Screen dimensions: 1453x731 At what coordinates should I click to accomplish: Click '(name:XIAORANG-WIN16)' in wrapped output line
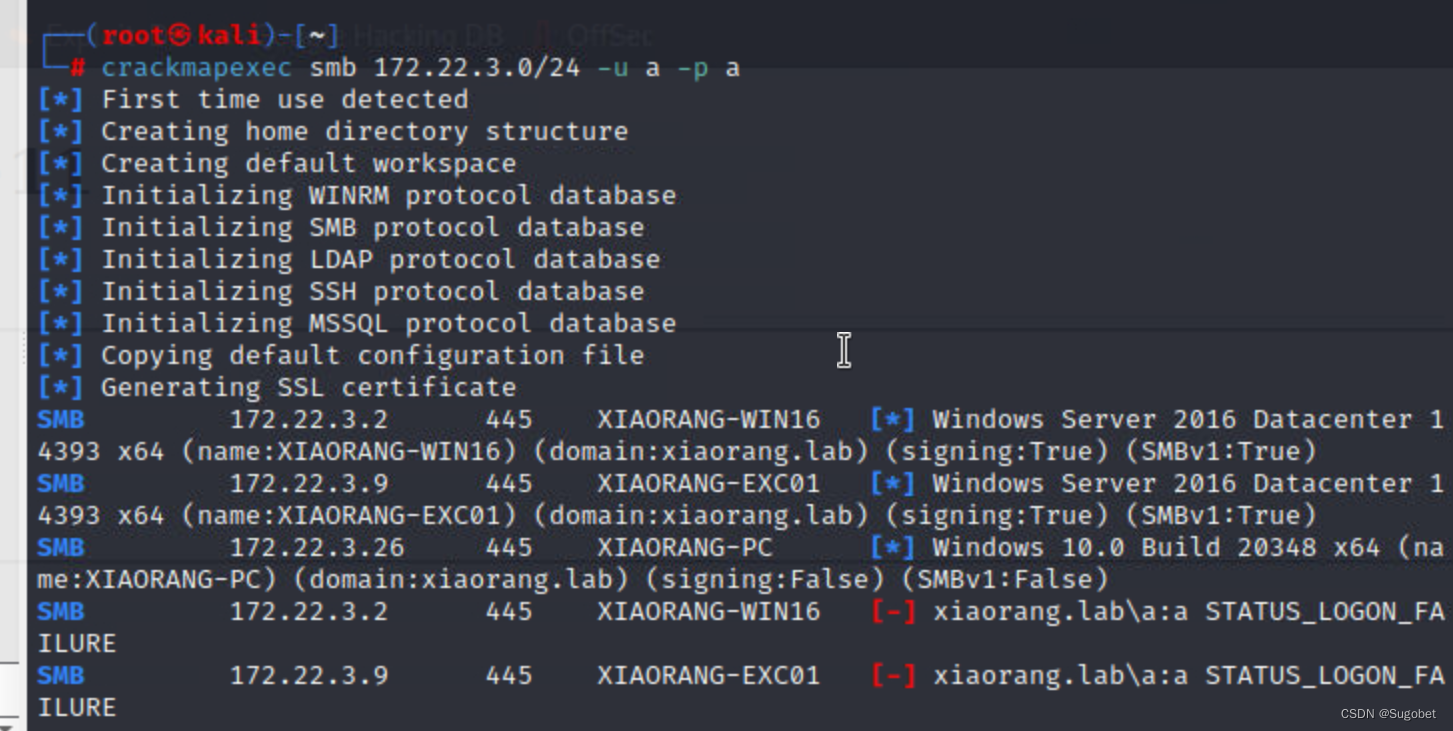click(x=349, y=452)
